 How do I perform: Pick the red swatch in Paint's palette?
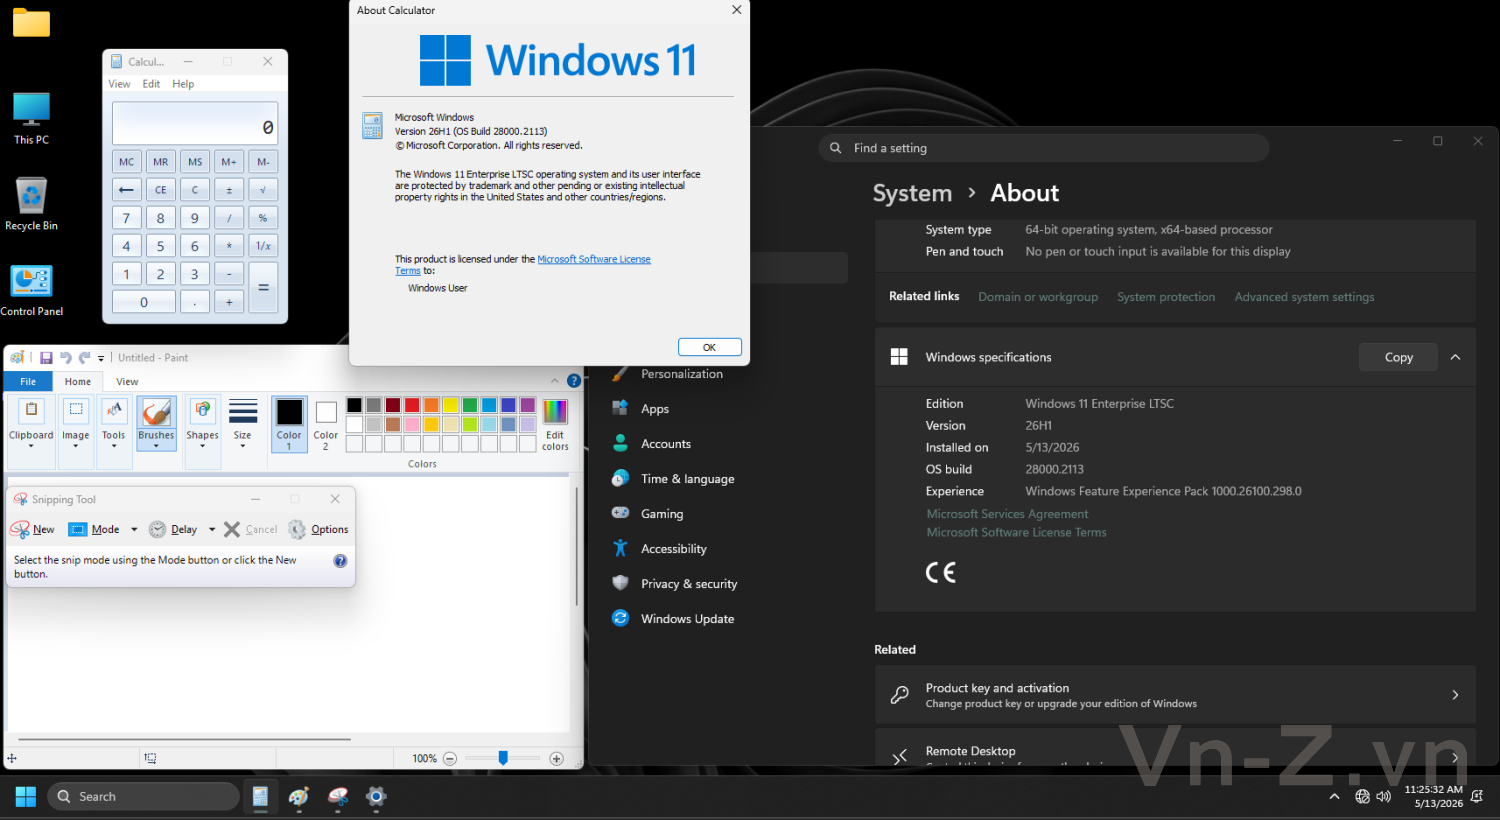tap(412, 405)
